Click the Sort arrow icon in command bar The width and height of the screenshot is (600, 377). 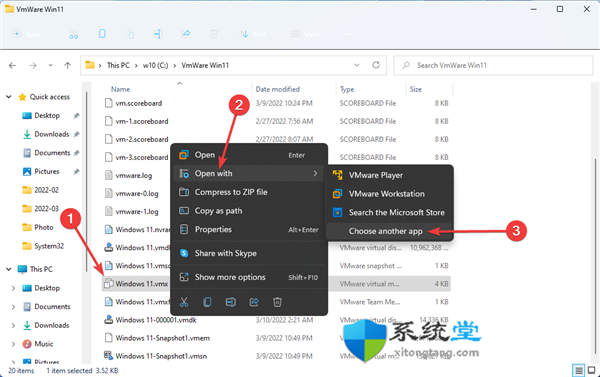245,34
